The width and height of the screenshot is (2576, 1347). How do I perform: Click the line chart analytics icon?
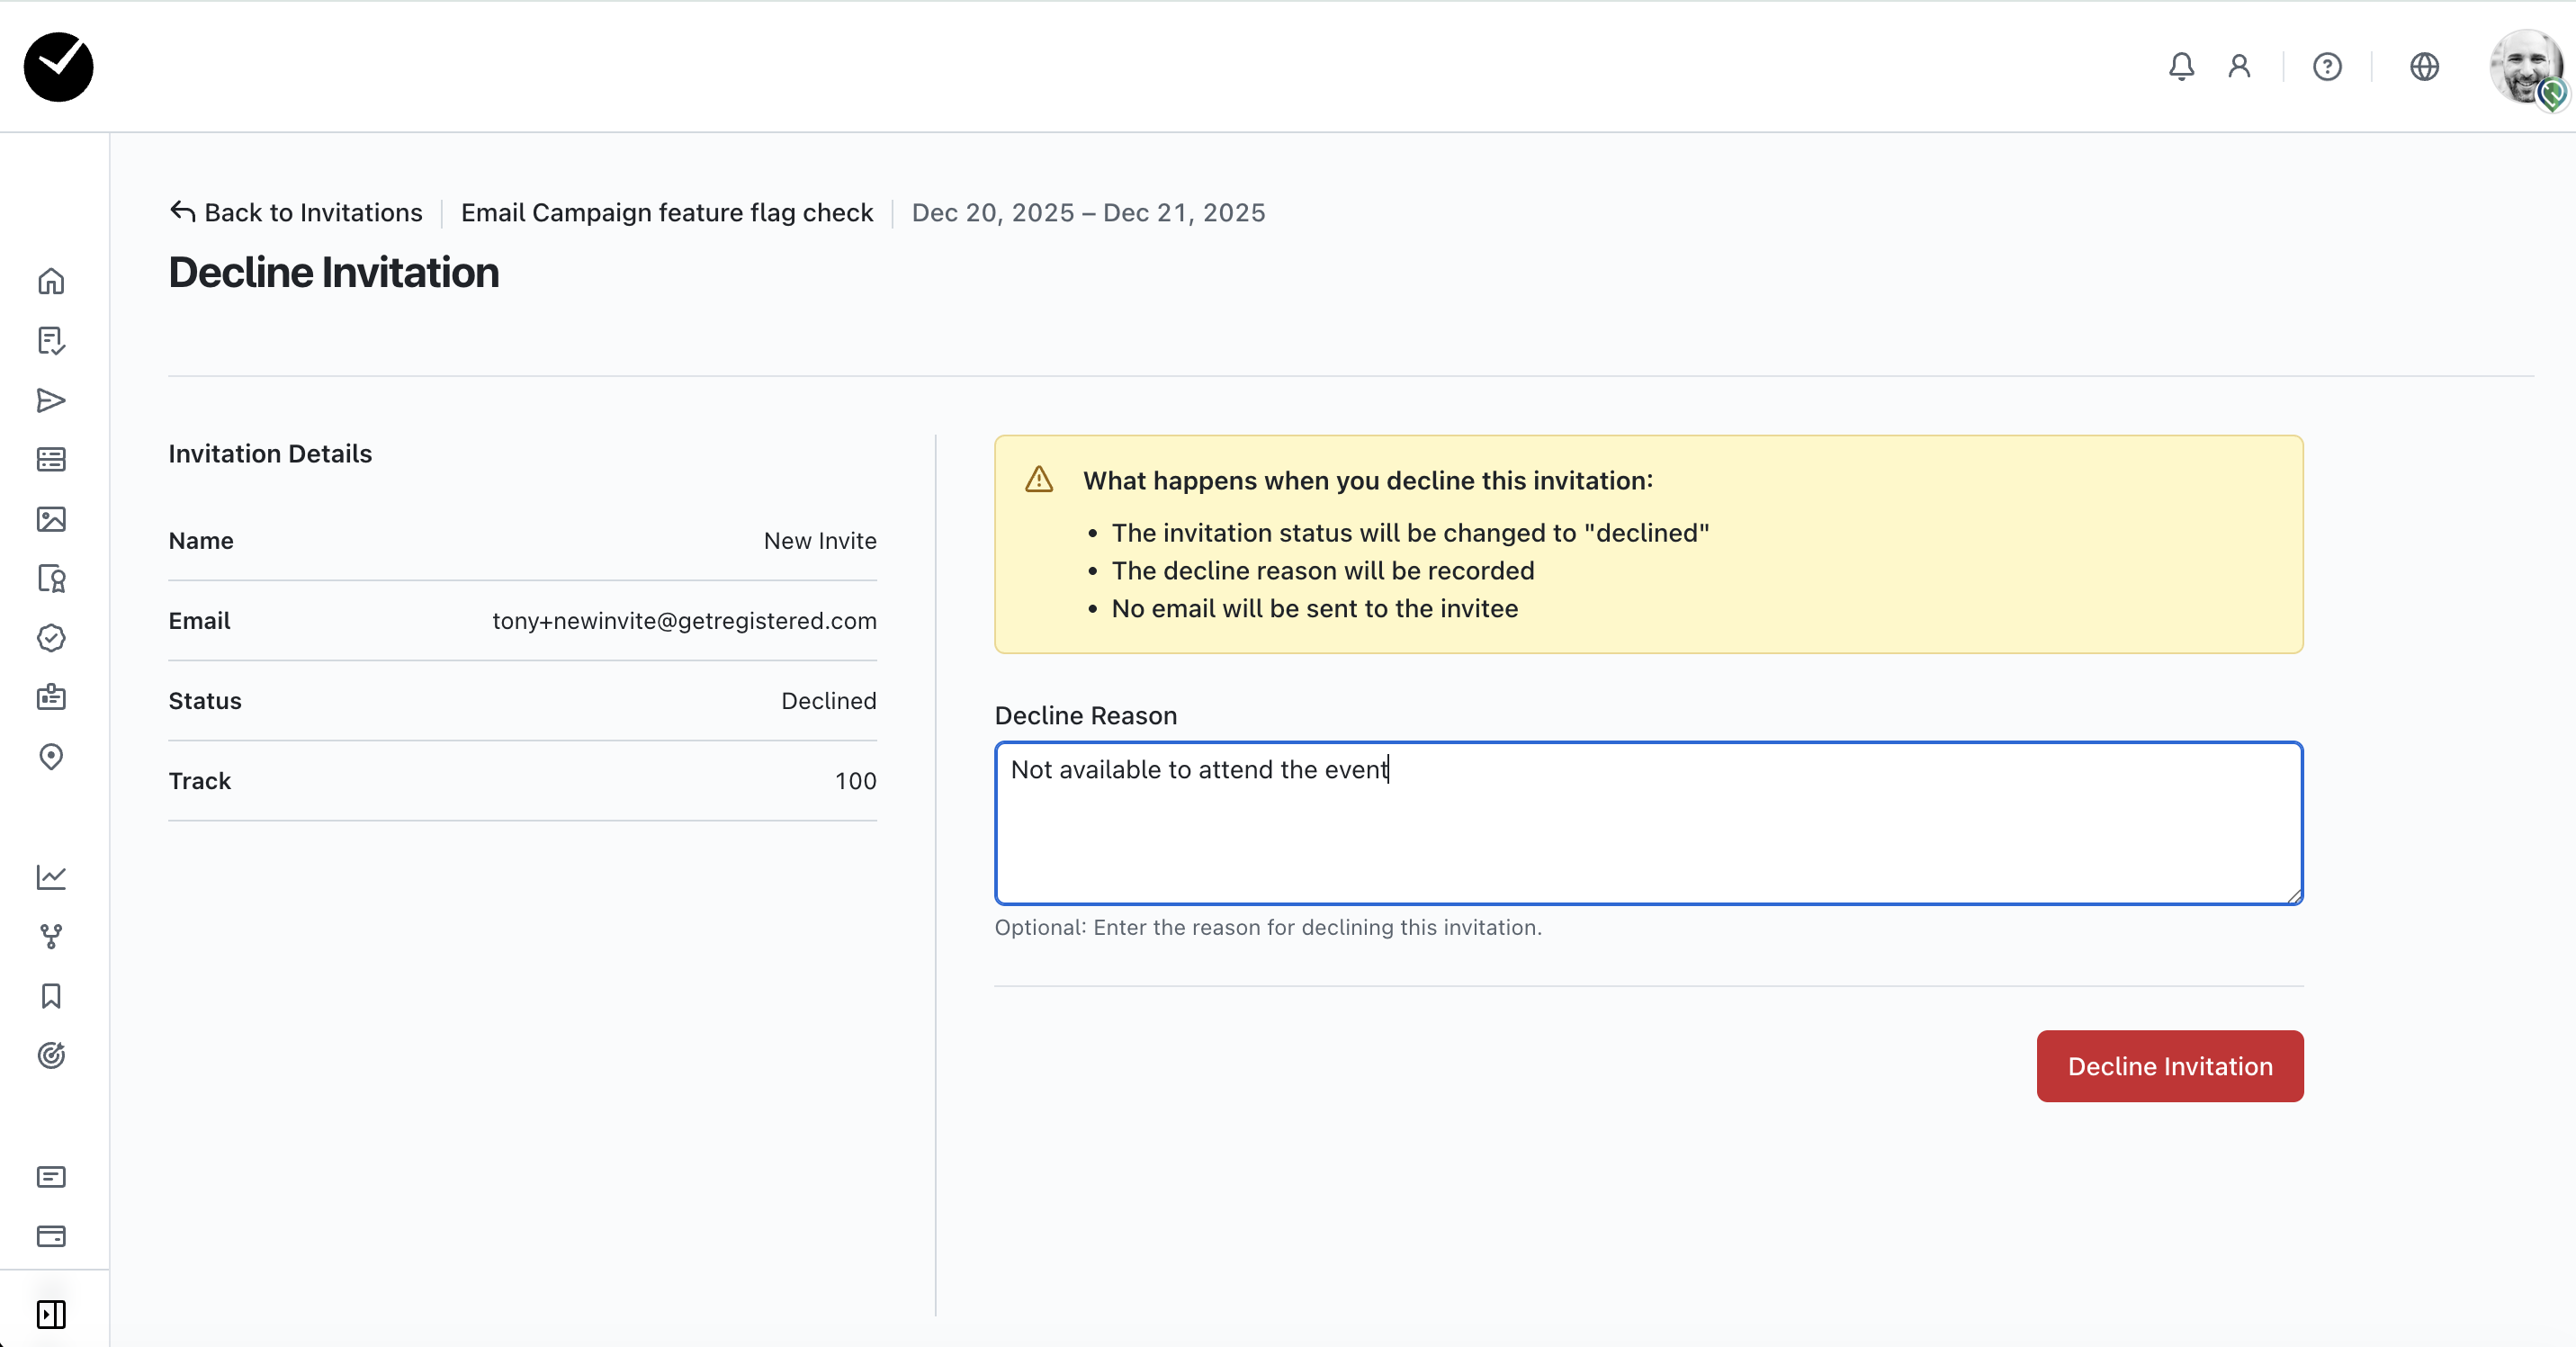coord(51,877)
